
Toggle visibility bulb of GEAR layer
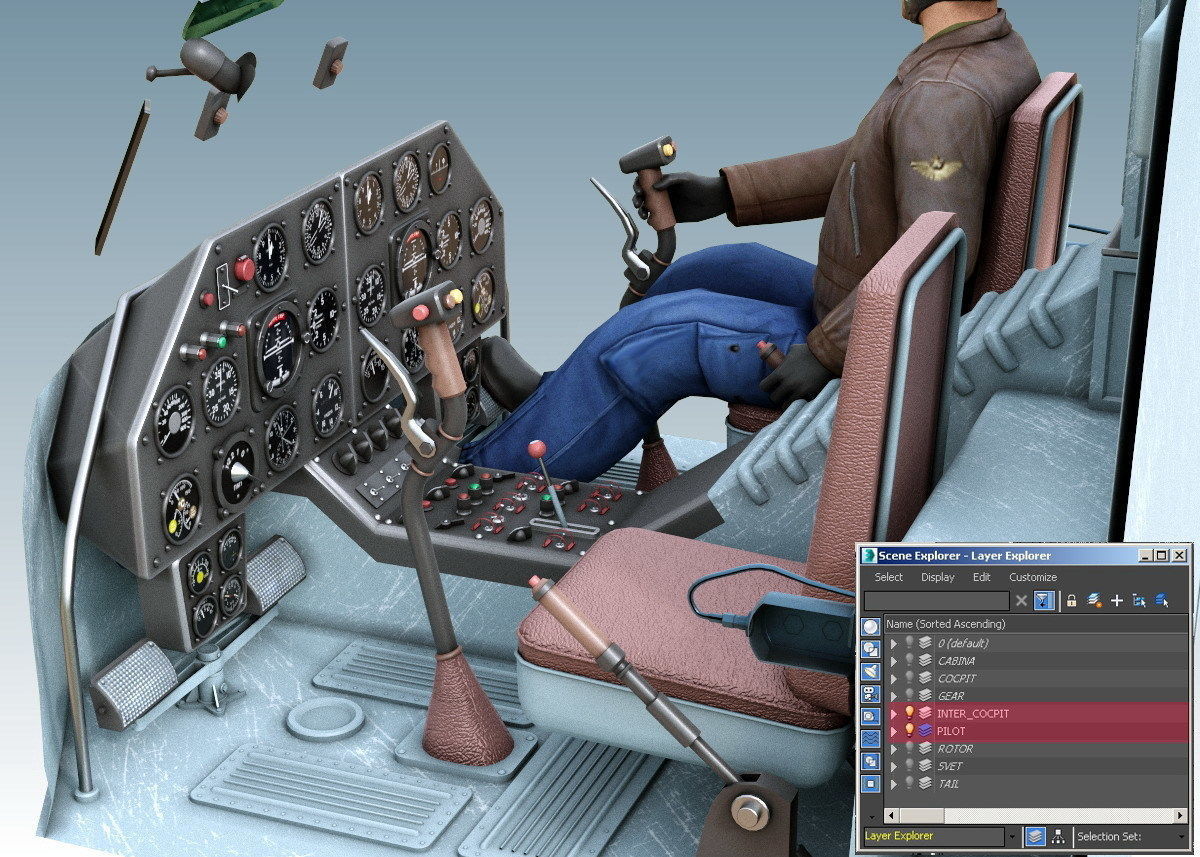910,696
